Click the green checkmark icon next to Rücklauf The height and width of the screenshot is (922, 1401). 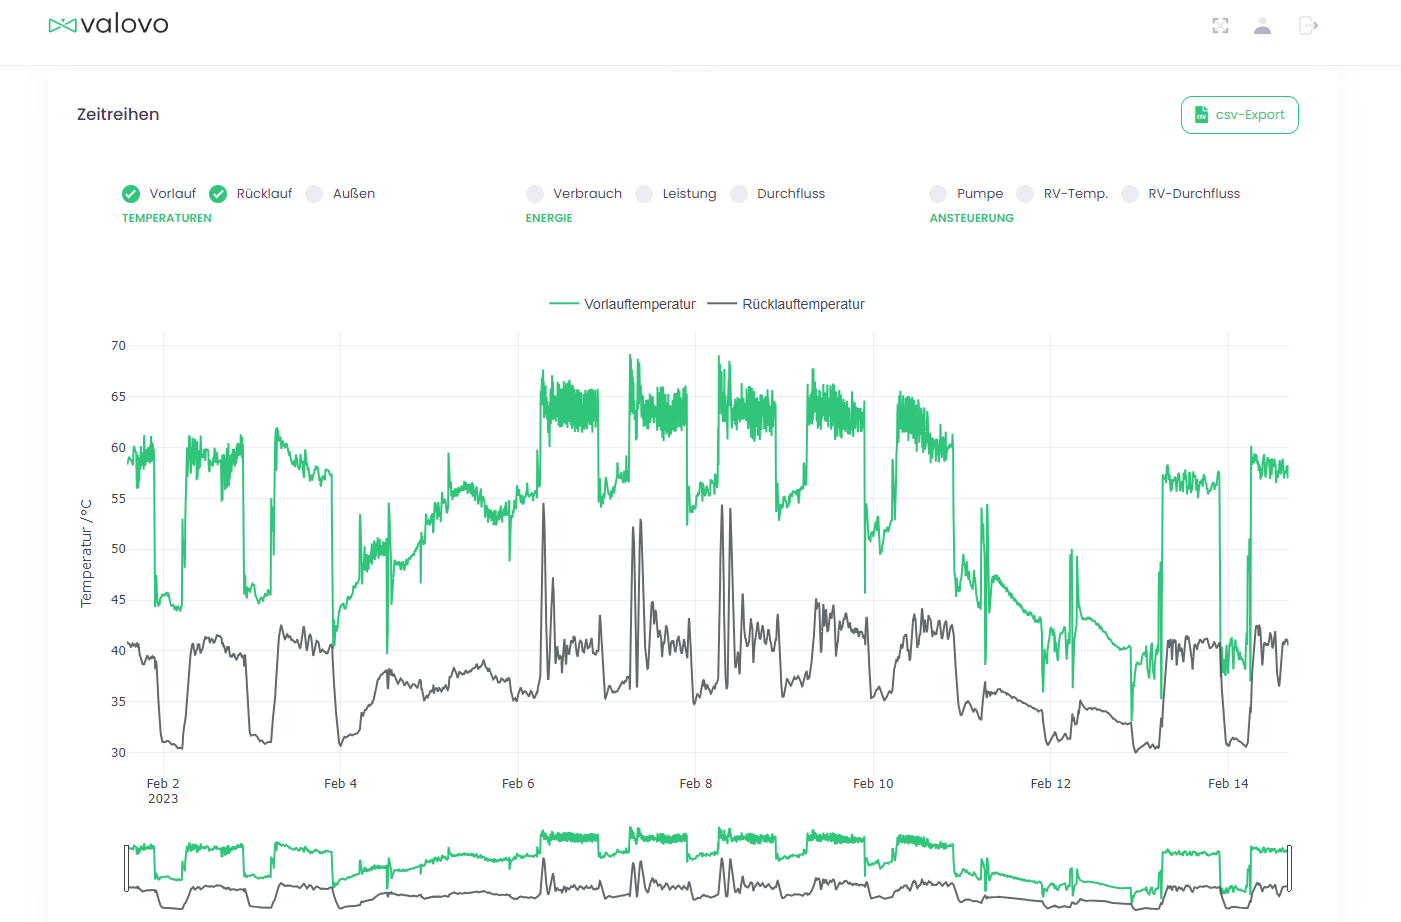coord(218,193)
